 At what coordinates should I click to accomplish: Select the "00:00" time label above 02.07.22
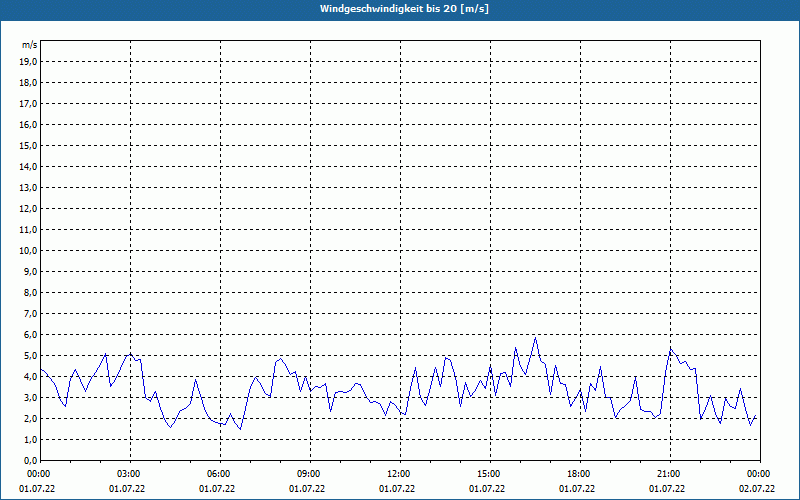pos(760,474)
